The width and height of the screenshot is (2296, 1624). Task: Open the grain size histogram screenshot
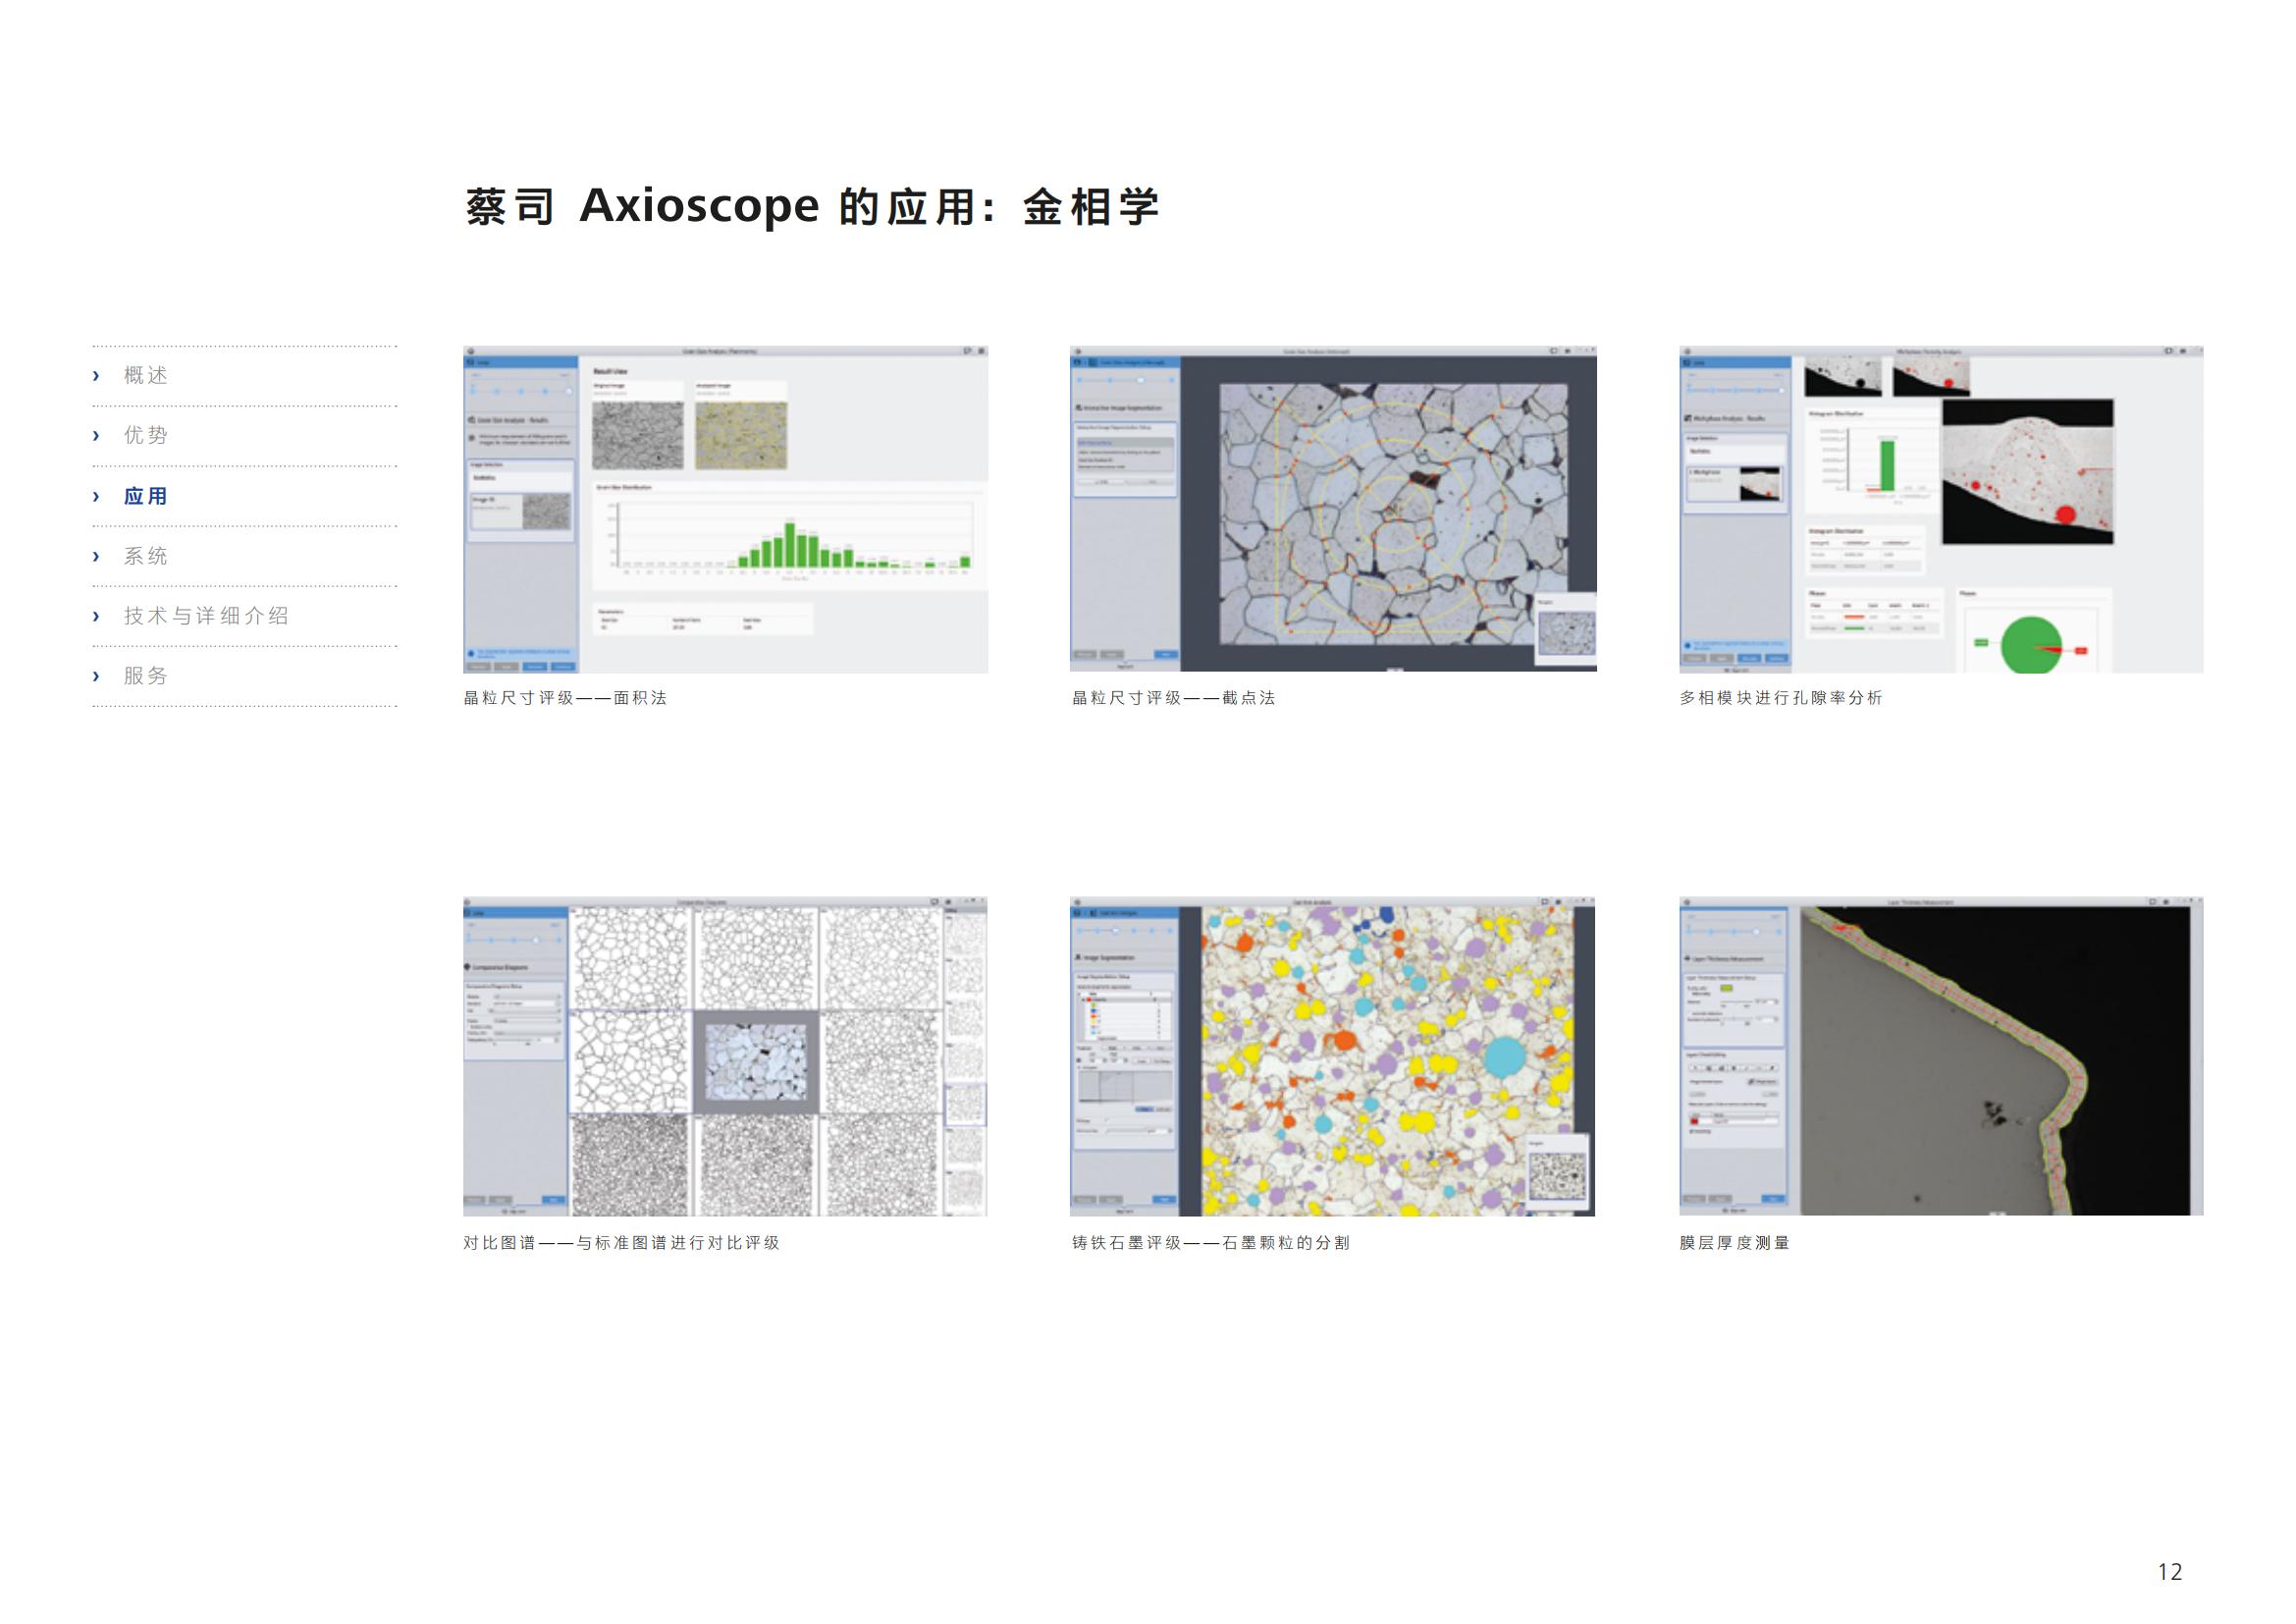pos(725,509)
